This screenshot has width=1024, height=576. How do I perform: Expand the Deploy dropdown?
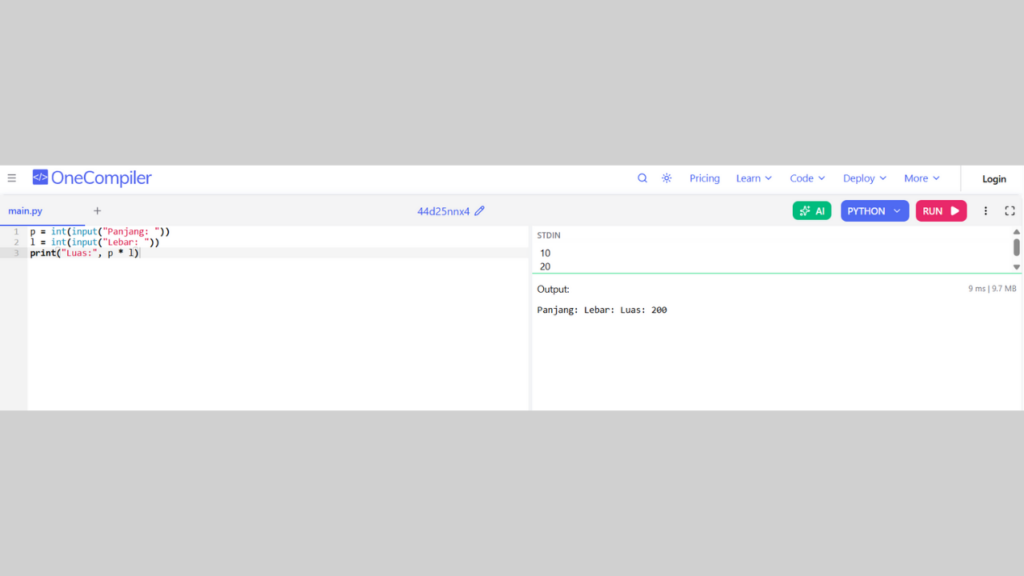(x=864, y=178)
